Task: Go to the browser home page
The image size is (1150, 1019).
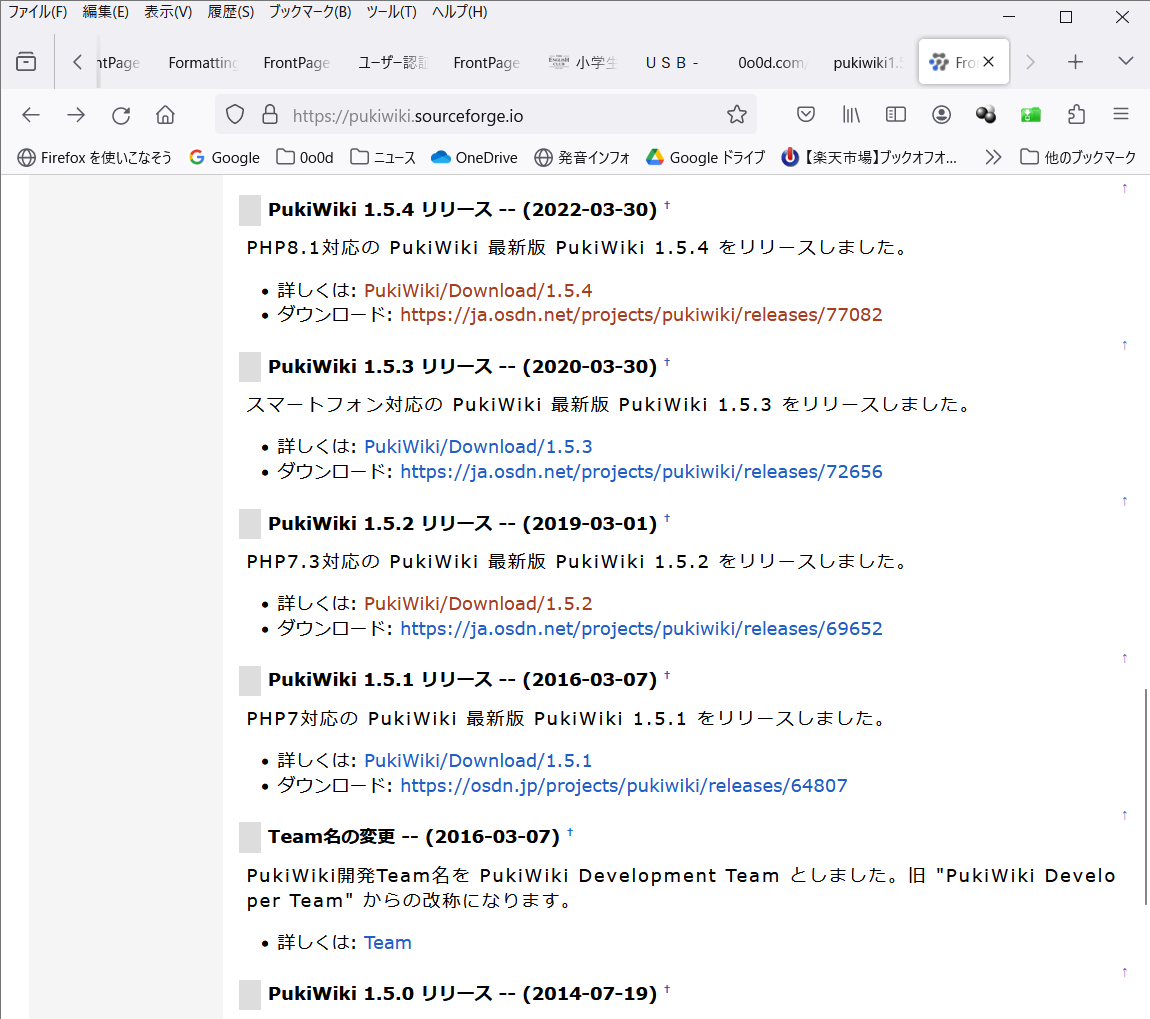Action: (165, 115)
